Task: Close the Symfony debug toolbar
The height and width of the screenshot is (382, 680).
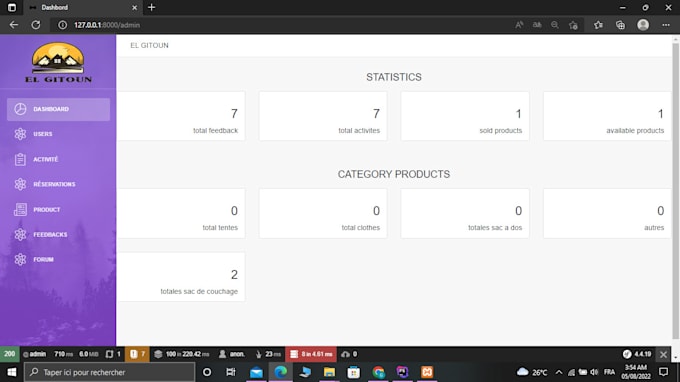Action: click(x=663, y=354)
